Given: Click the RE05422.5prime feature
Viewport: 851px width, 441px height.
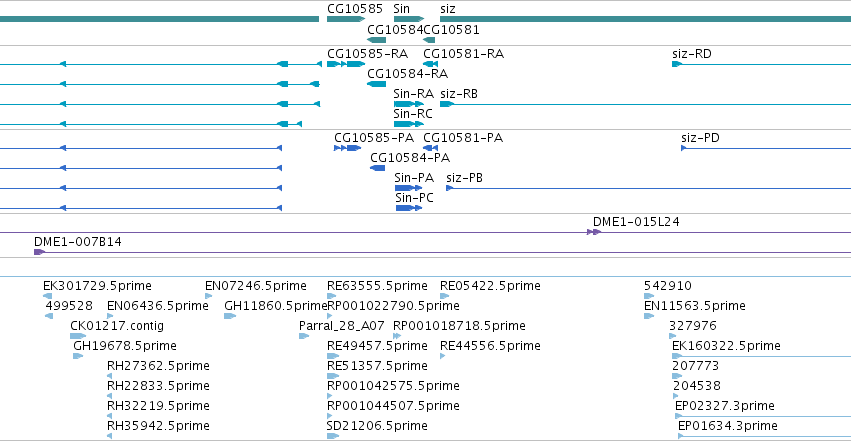Looking at the screenshot, I should click(444, 296).
